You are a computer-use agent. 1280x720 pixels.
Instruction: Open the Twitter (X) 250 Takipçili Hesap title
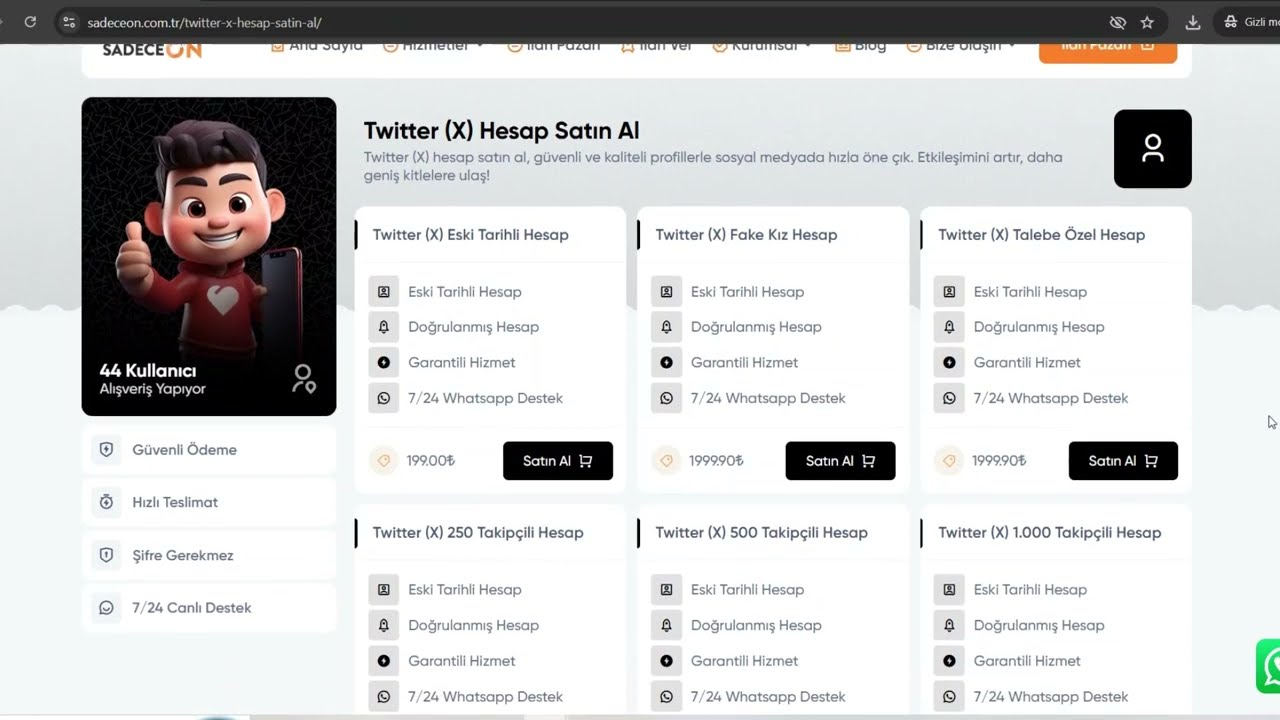[x=478, y=533]
